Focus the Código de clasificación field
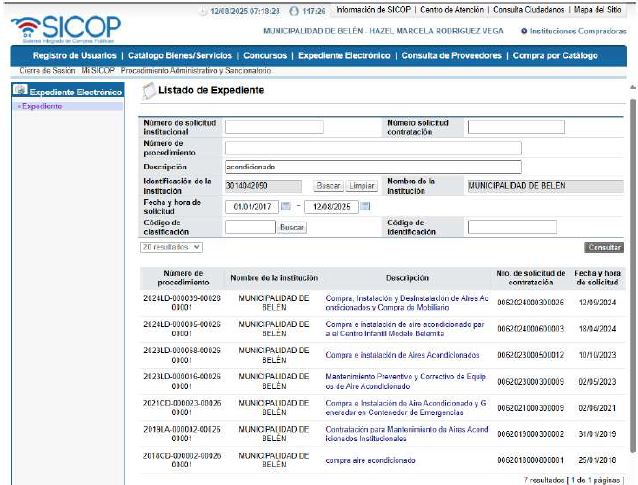This screenshot has width=638, height=485. pos(250,227)
